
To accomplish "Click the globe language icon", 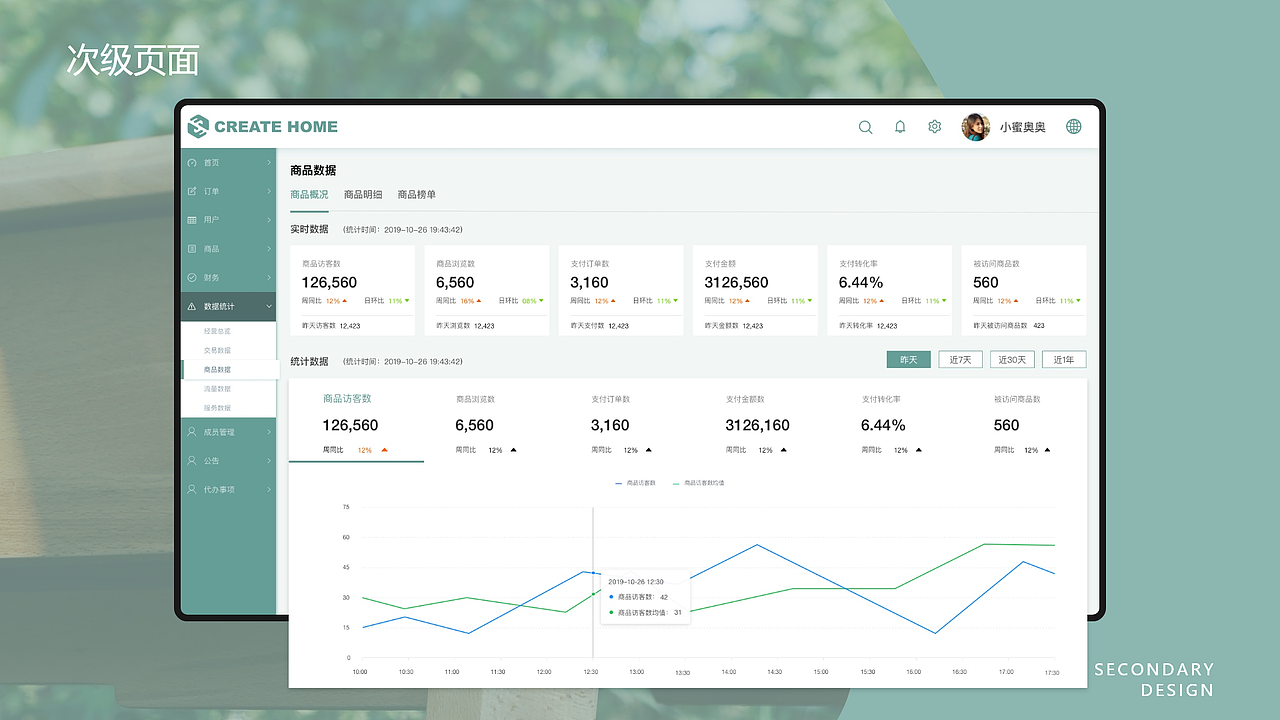I will (1074, 127).
